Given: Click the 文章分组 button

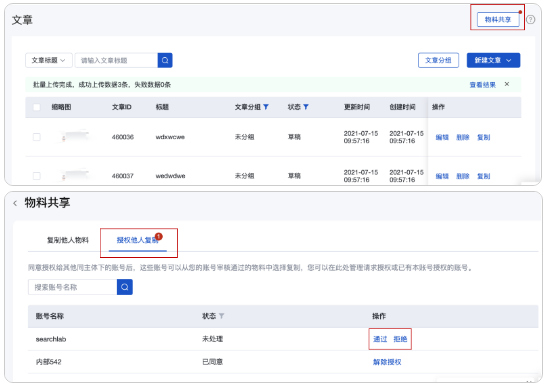Looking at the screenshot, I should click(438, 60).
